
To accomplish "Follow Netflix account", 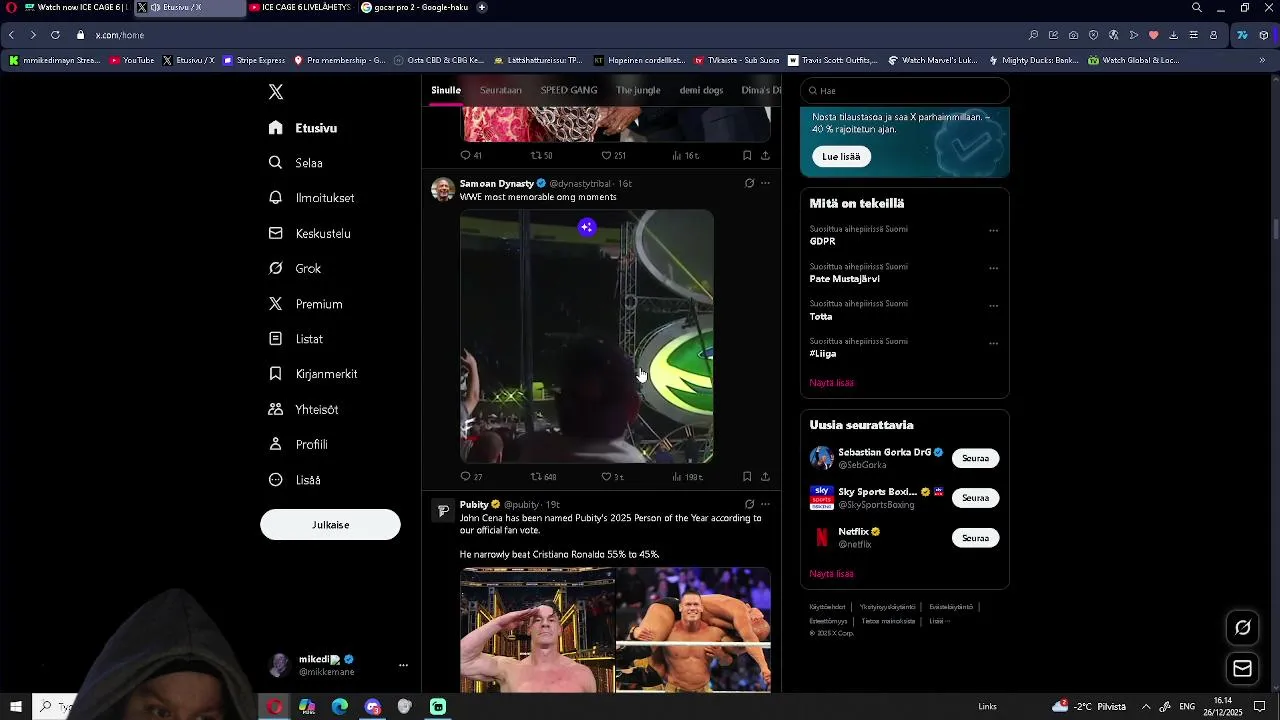I will (975, 538).
